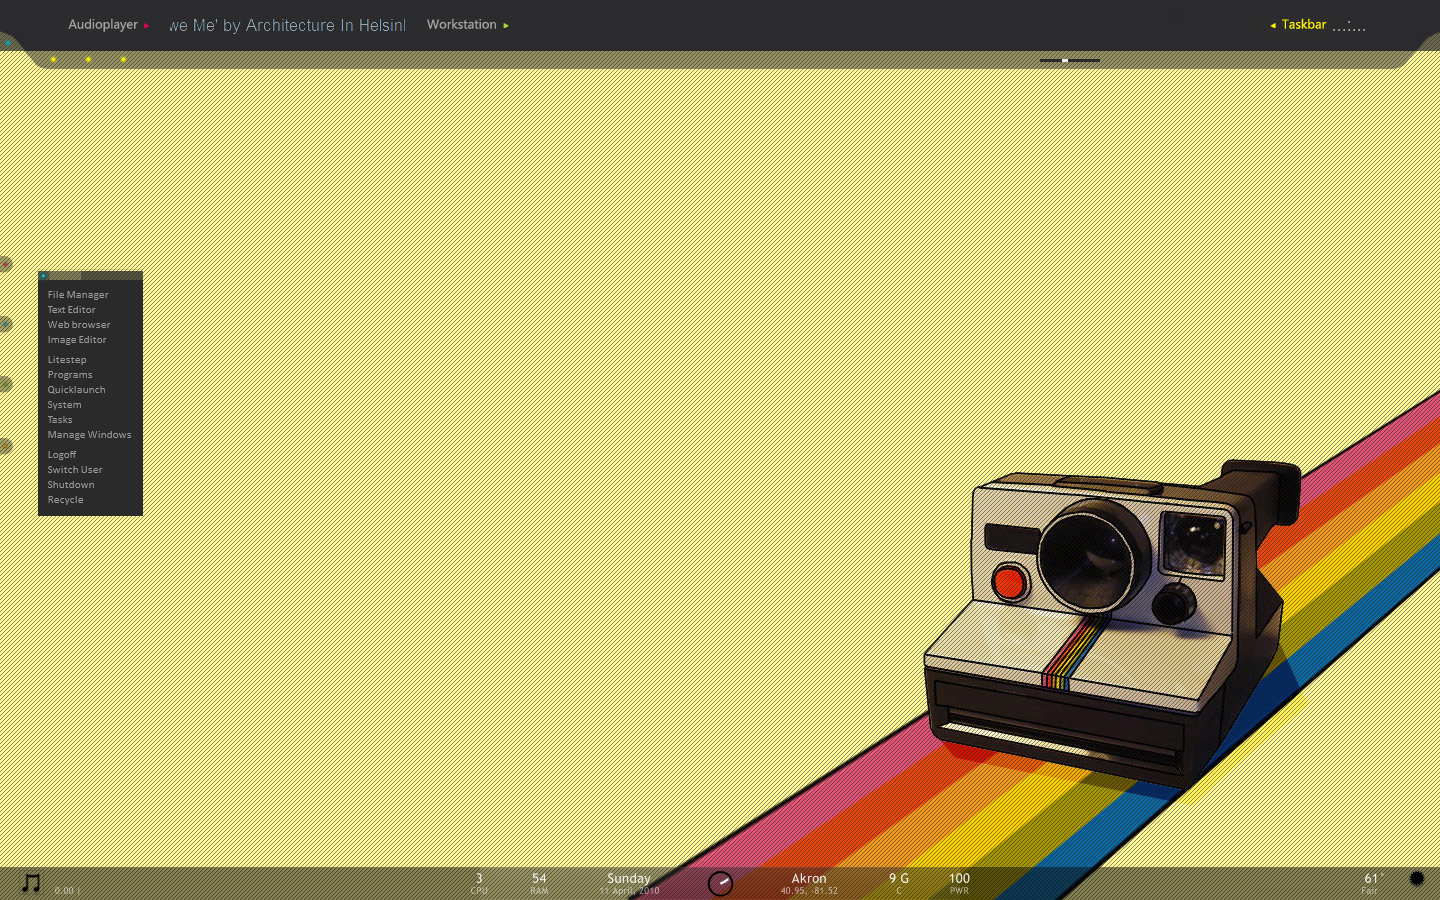Choose Logoff in popup menu
Screen dimensions: 1440x900
point(62,454)
